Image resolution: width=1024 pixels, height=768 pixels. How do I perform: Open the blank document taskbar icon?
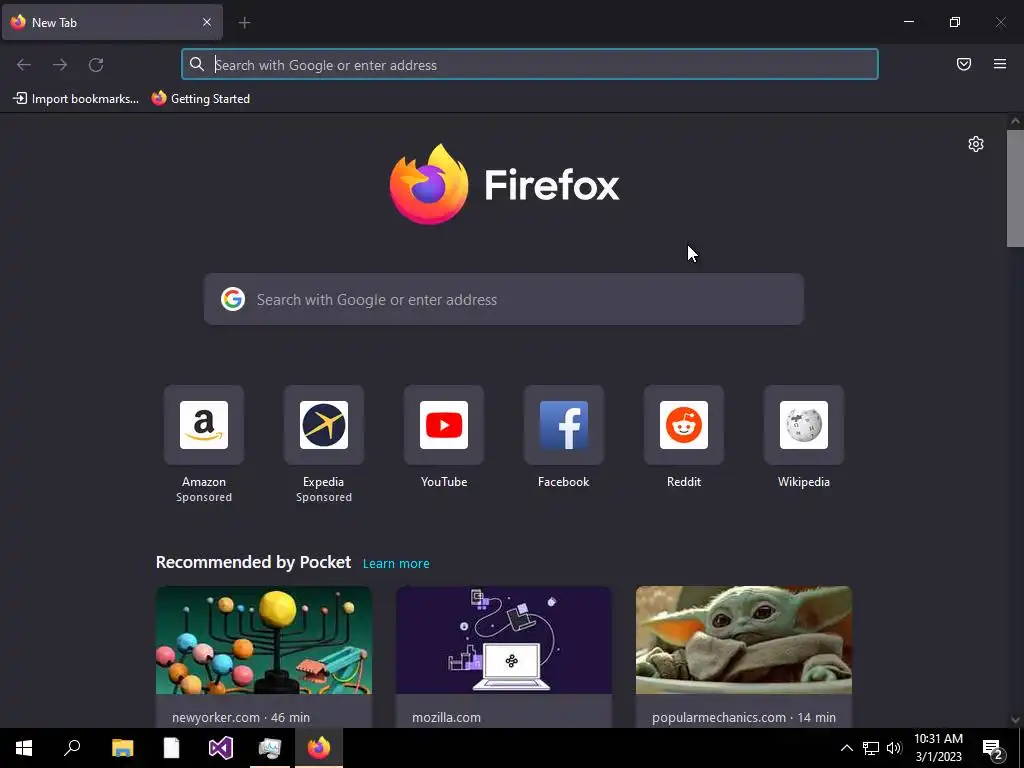coord(171,748)
